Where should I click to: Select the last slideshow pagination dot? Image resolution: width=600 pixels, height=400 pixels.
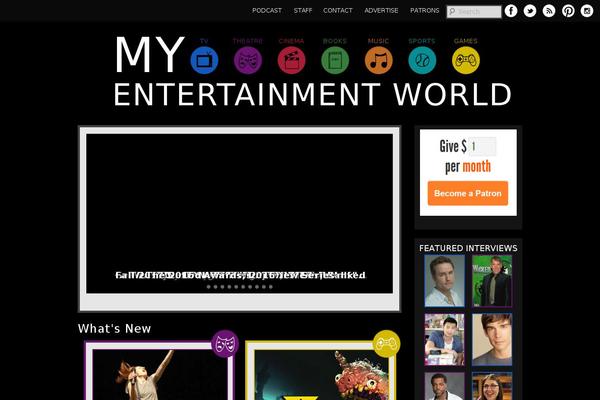271,287
